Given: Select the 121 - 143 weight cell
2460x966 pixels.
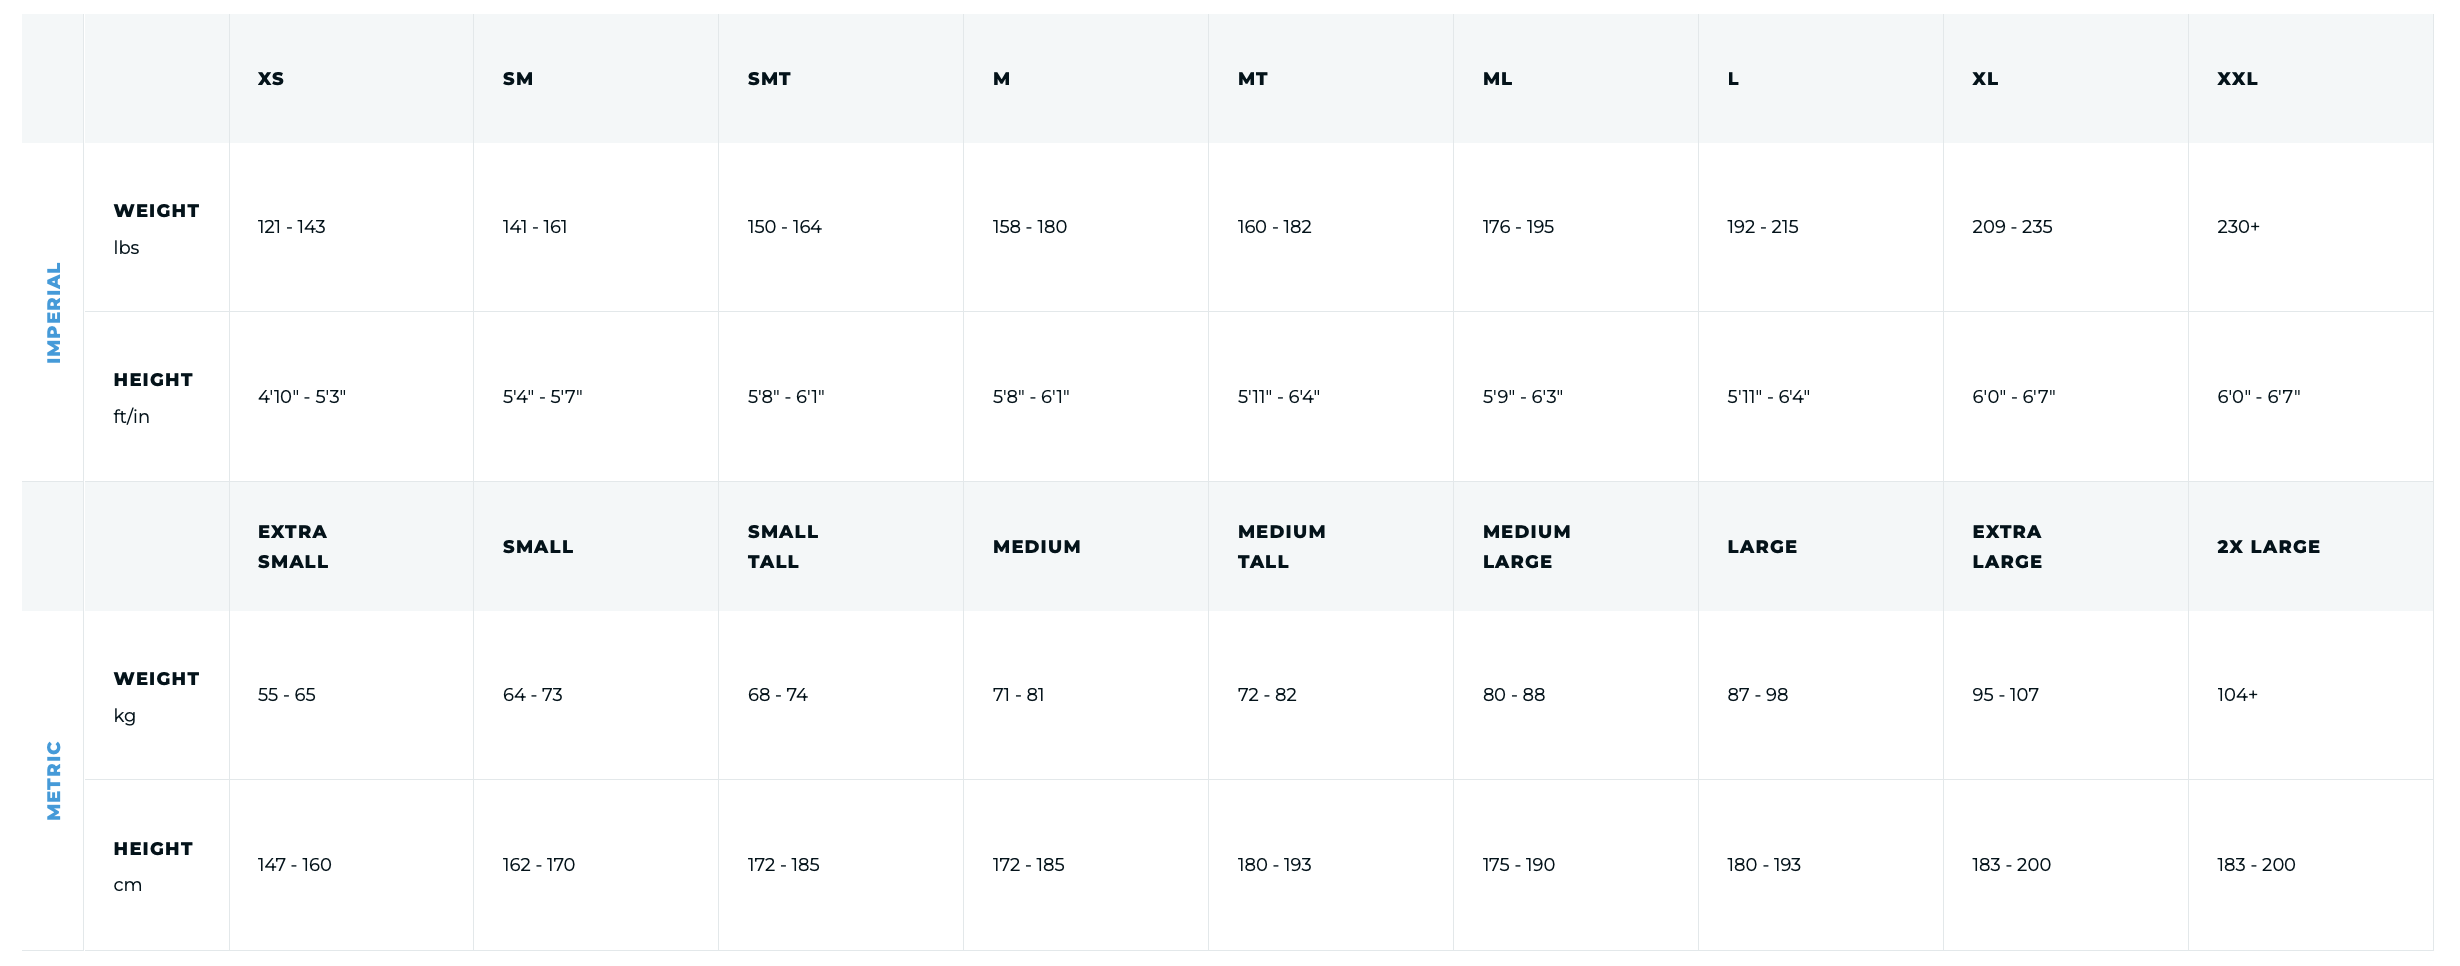Looking at the screenshot, I should [x=292, y=227].
